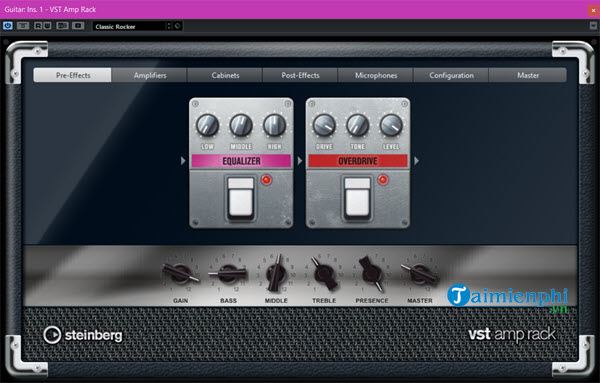Click the Equalizer MIDDLE knob
600x383 pixels.
click(241, 125)
